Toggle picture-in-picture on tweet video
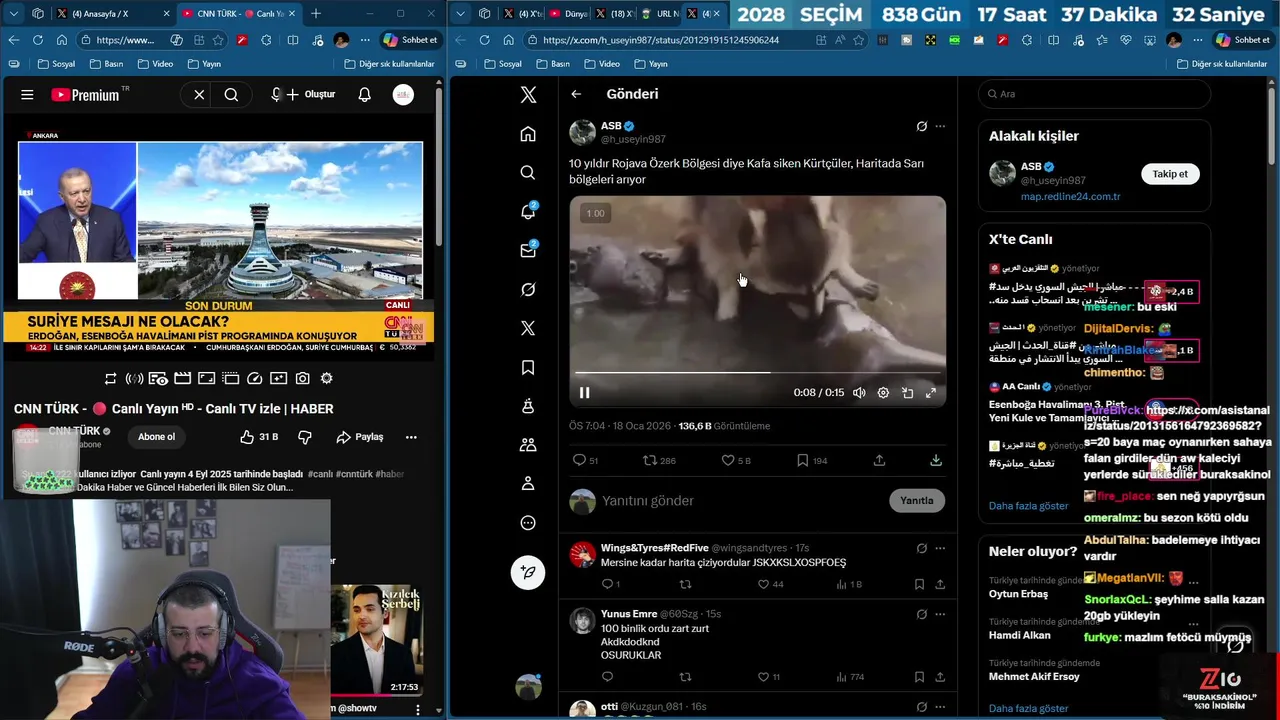1280x720 pixels. [x=907, y=393]
